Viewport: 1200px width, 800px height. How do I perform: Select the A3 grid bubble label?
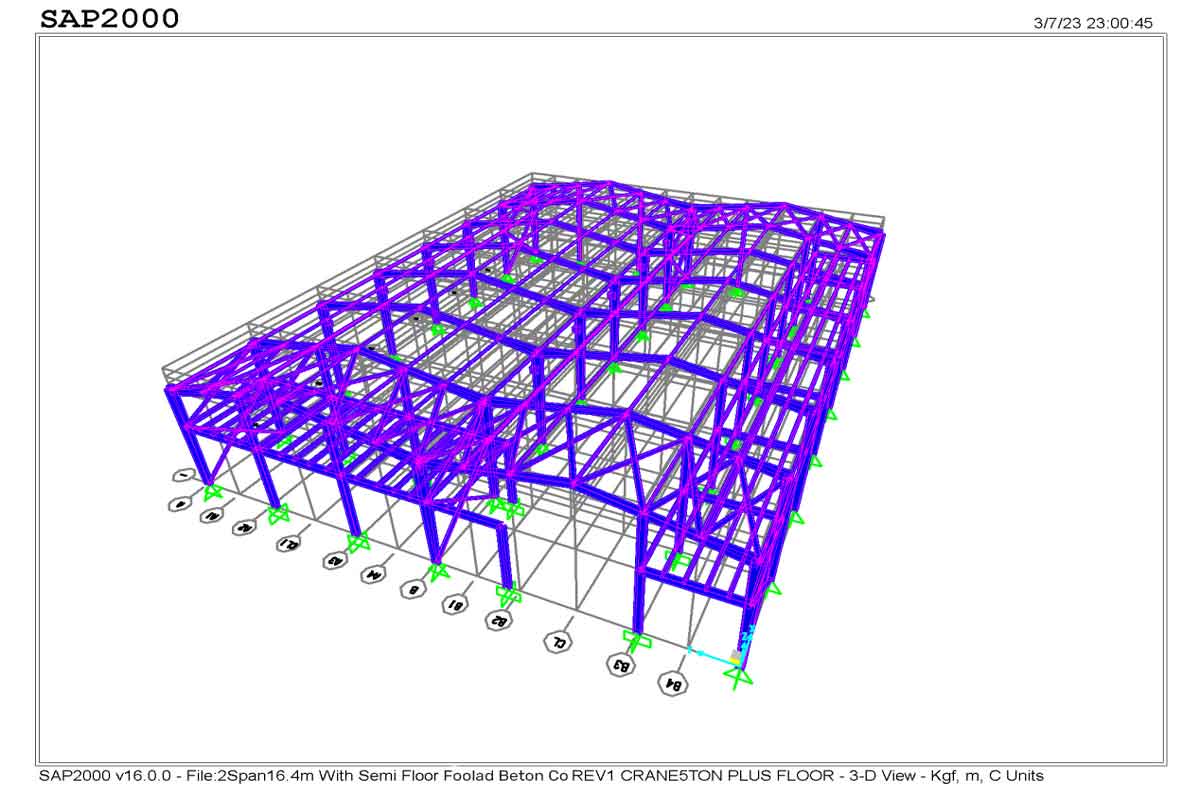pos(335,560)
